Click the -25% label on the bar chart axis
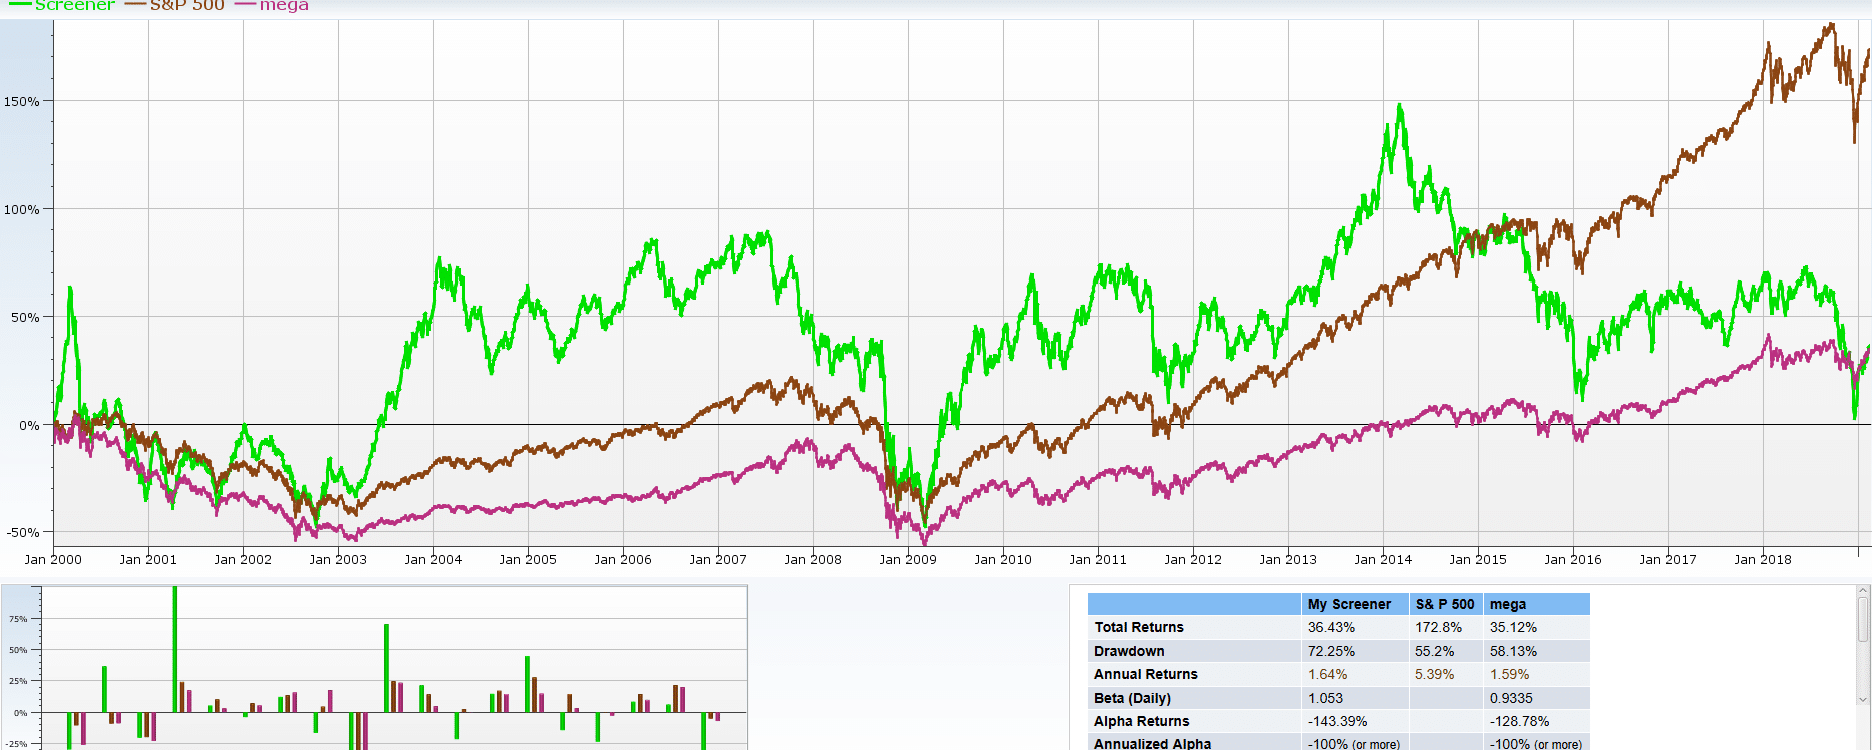The height and width of the screenshot is (750, 1872). [17, 744]
